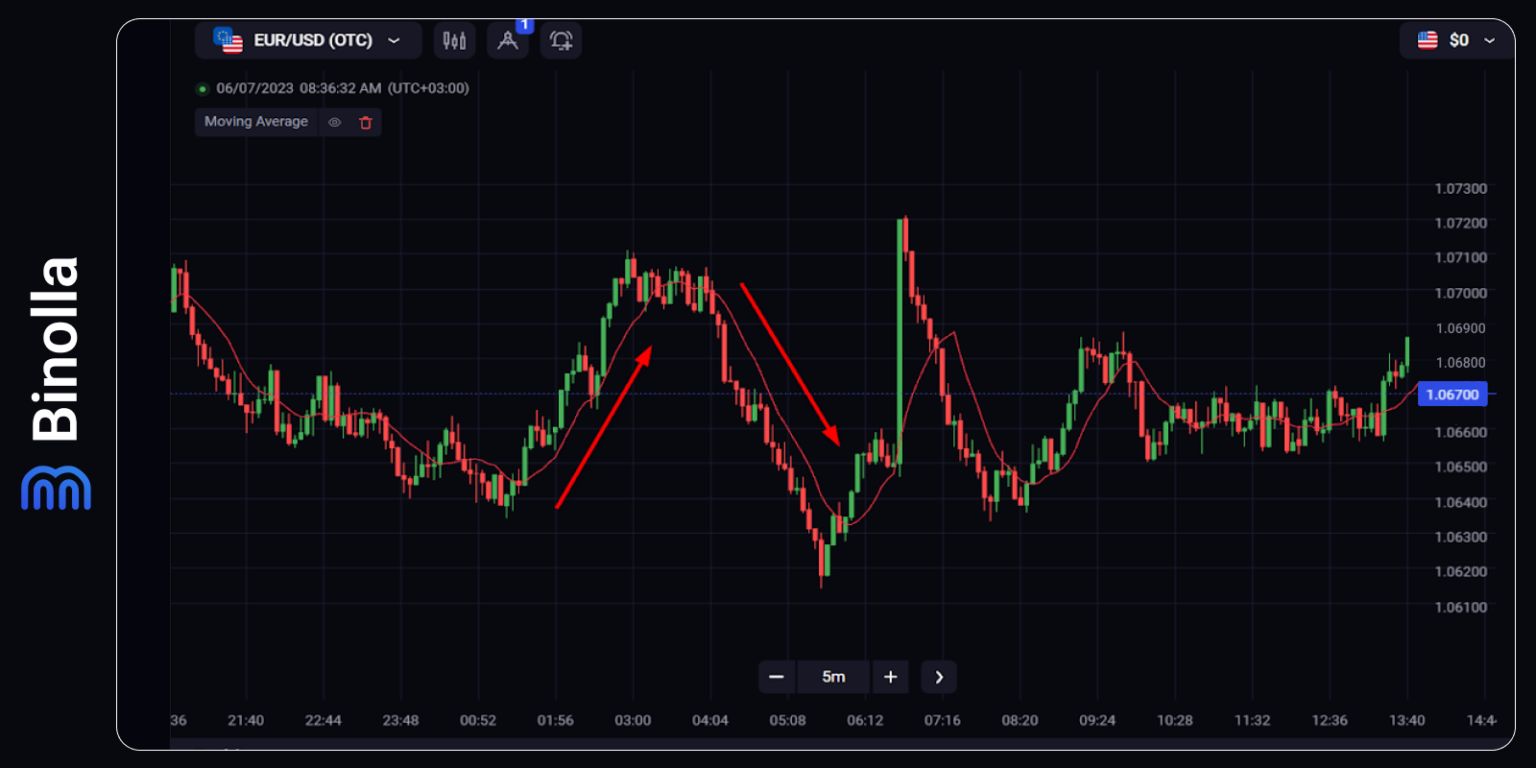Expand the account balance dropdown

coord(1489,40)
